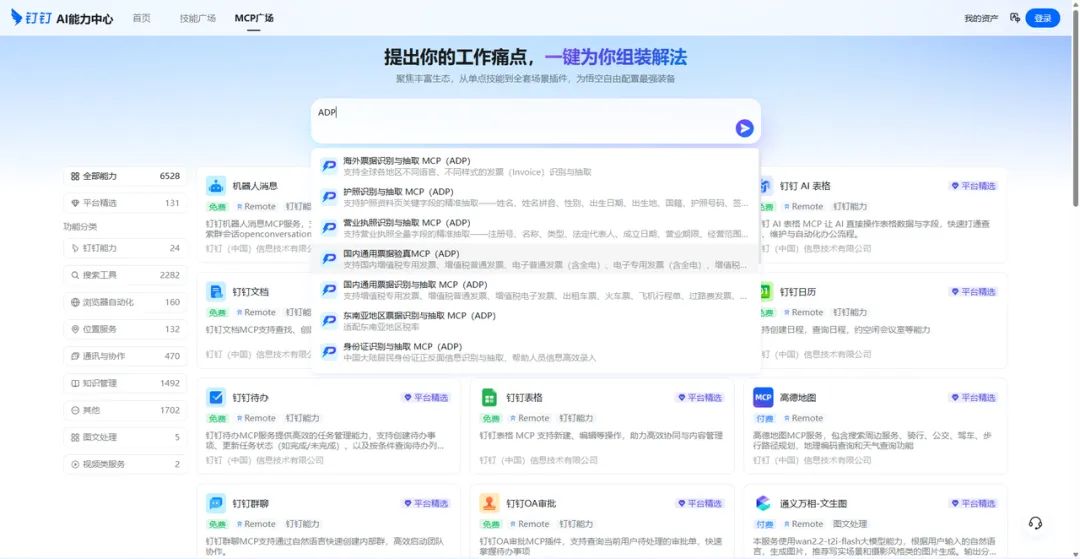Filter by 知识管理 category
The image size is (1080, 559).
tap(125, 383)
